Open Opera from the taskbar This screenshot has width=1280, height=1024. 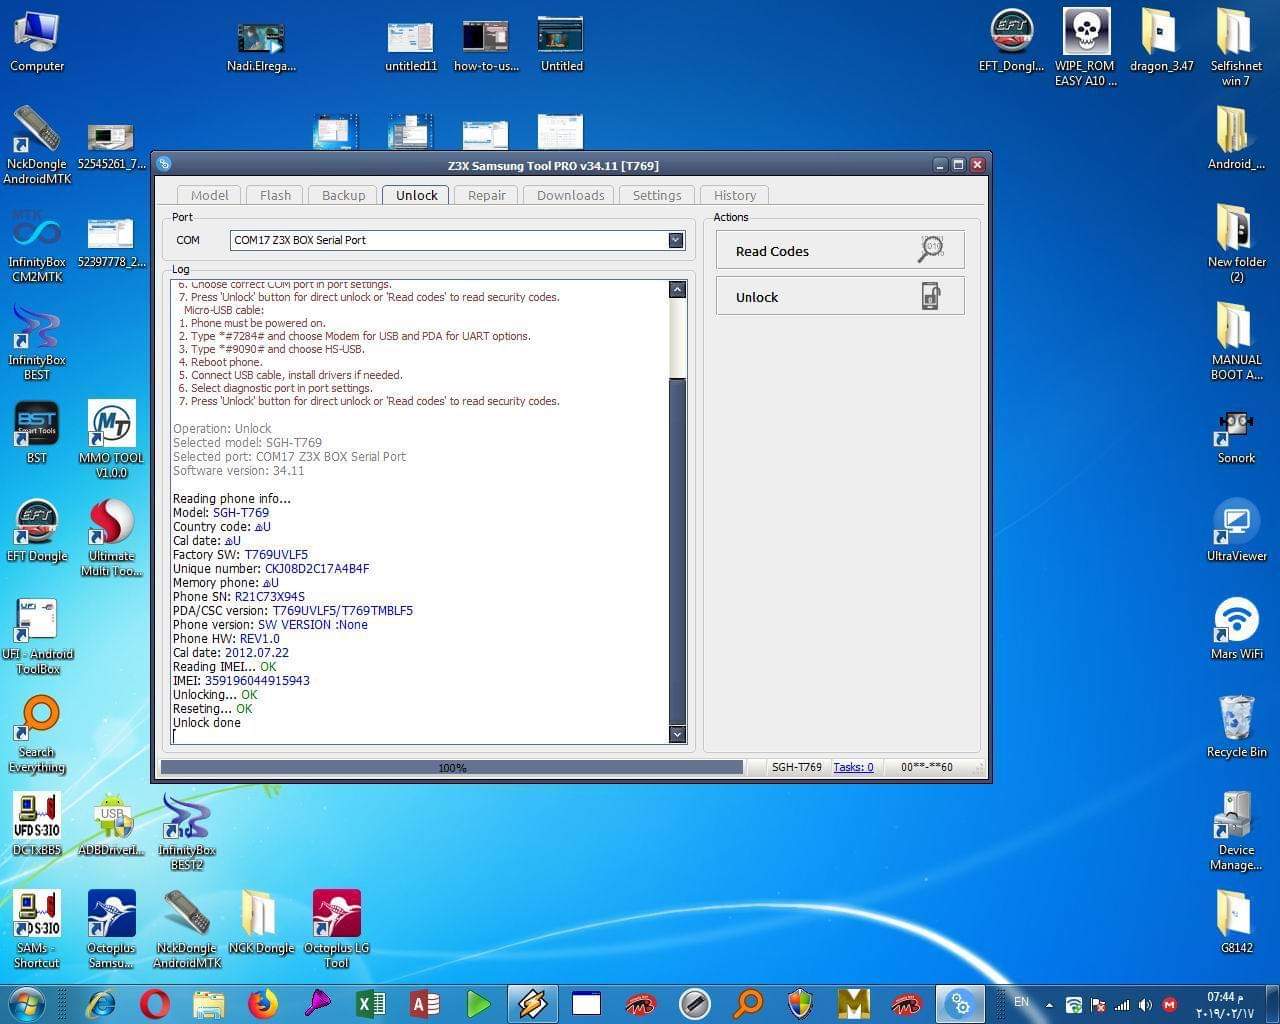coord(155,1003)
